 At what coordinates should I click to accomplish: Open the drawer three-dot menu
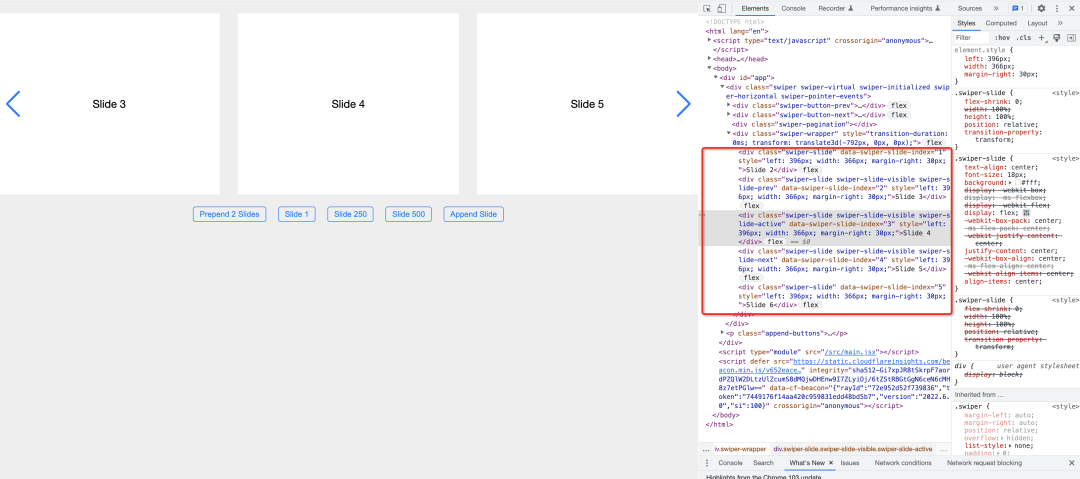(707, 462)
